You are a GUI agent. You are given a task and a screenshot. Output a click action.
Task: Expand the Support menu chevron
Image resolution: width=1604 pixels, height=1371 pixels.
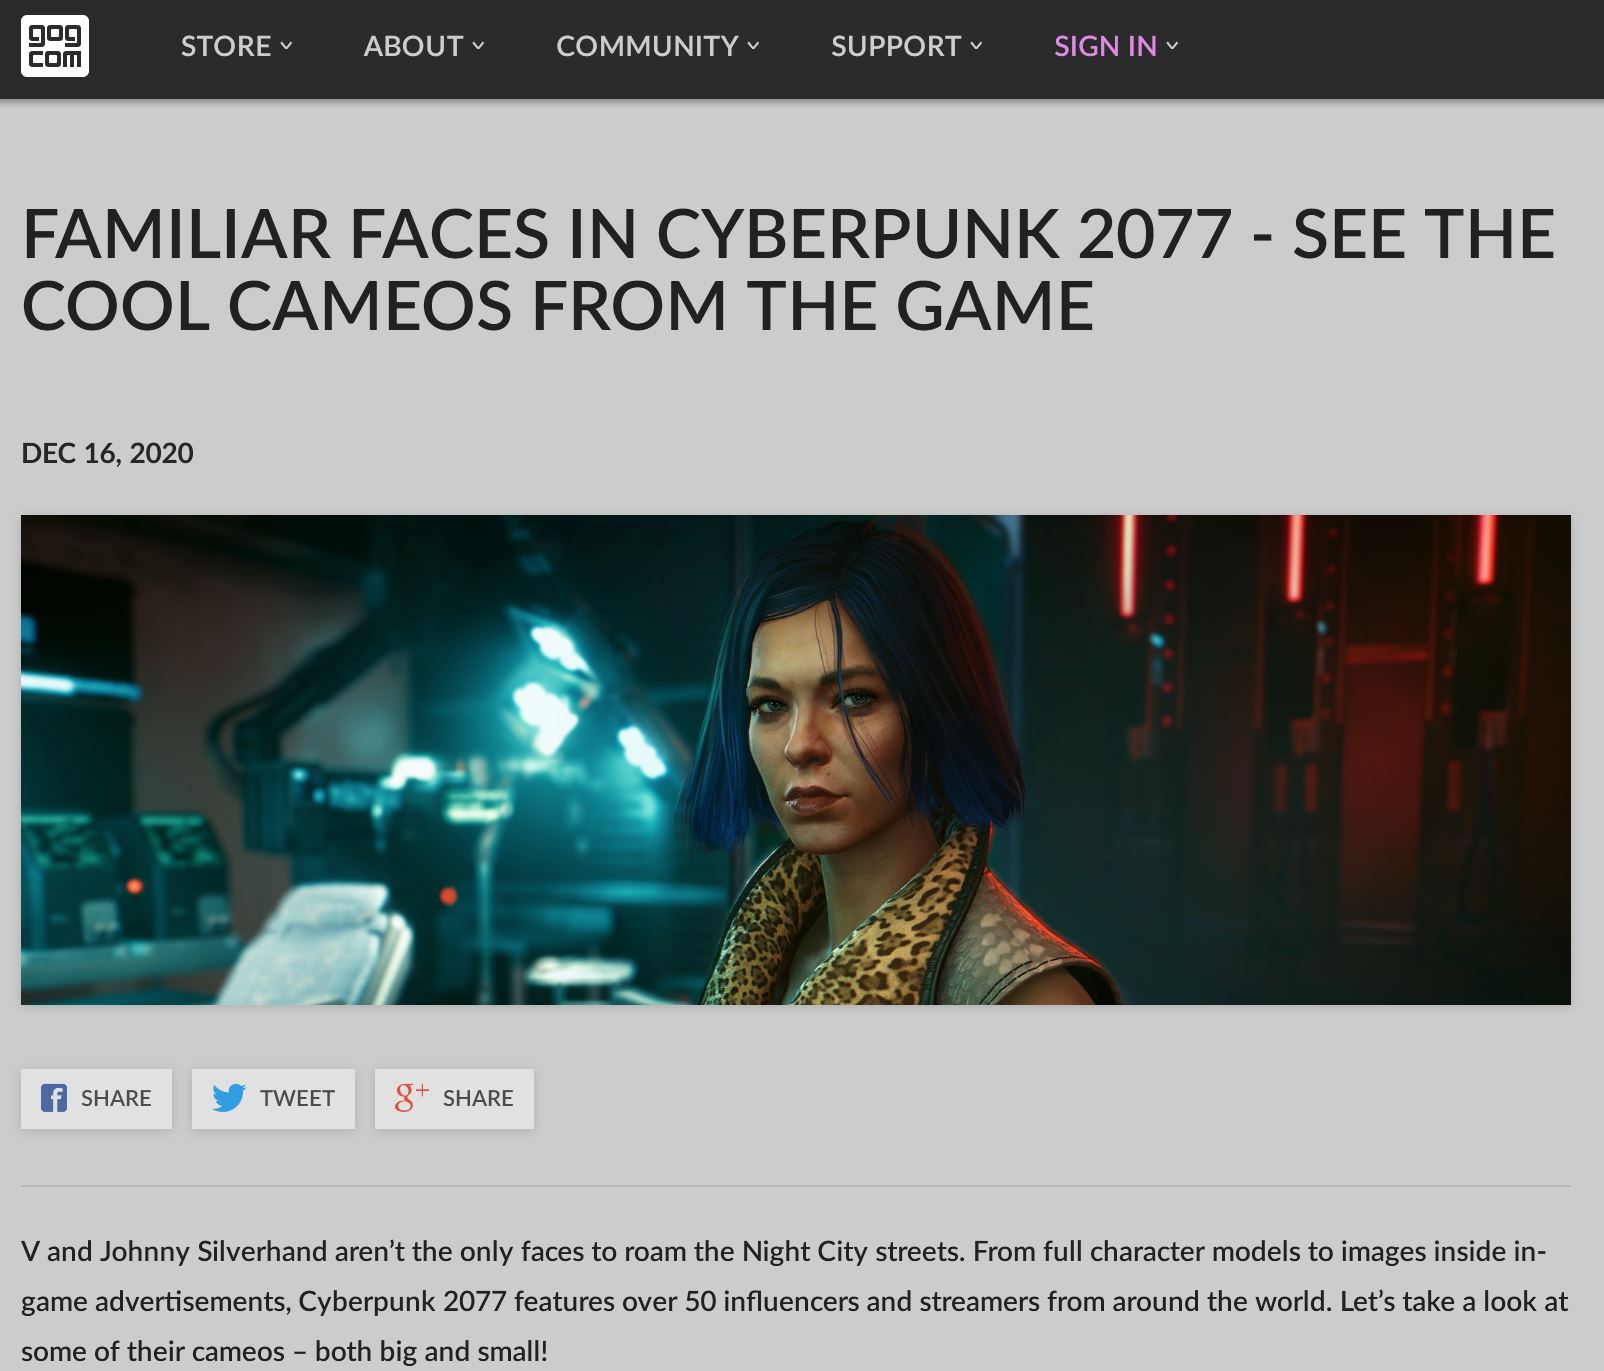976,46
